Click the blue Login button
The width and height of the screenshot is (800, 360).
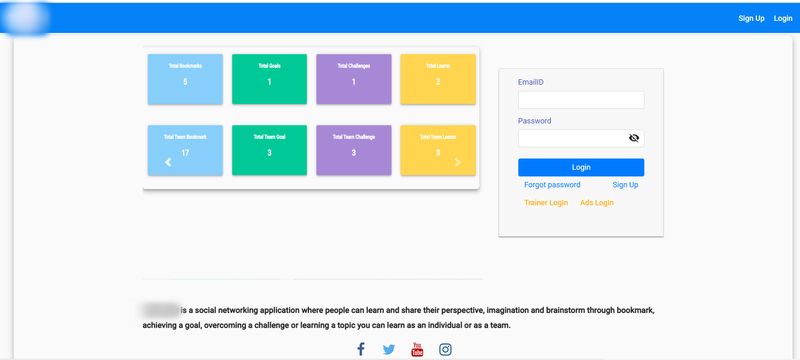pyautogui.click(x=581, y=167)
